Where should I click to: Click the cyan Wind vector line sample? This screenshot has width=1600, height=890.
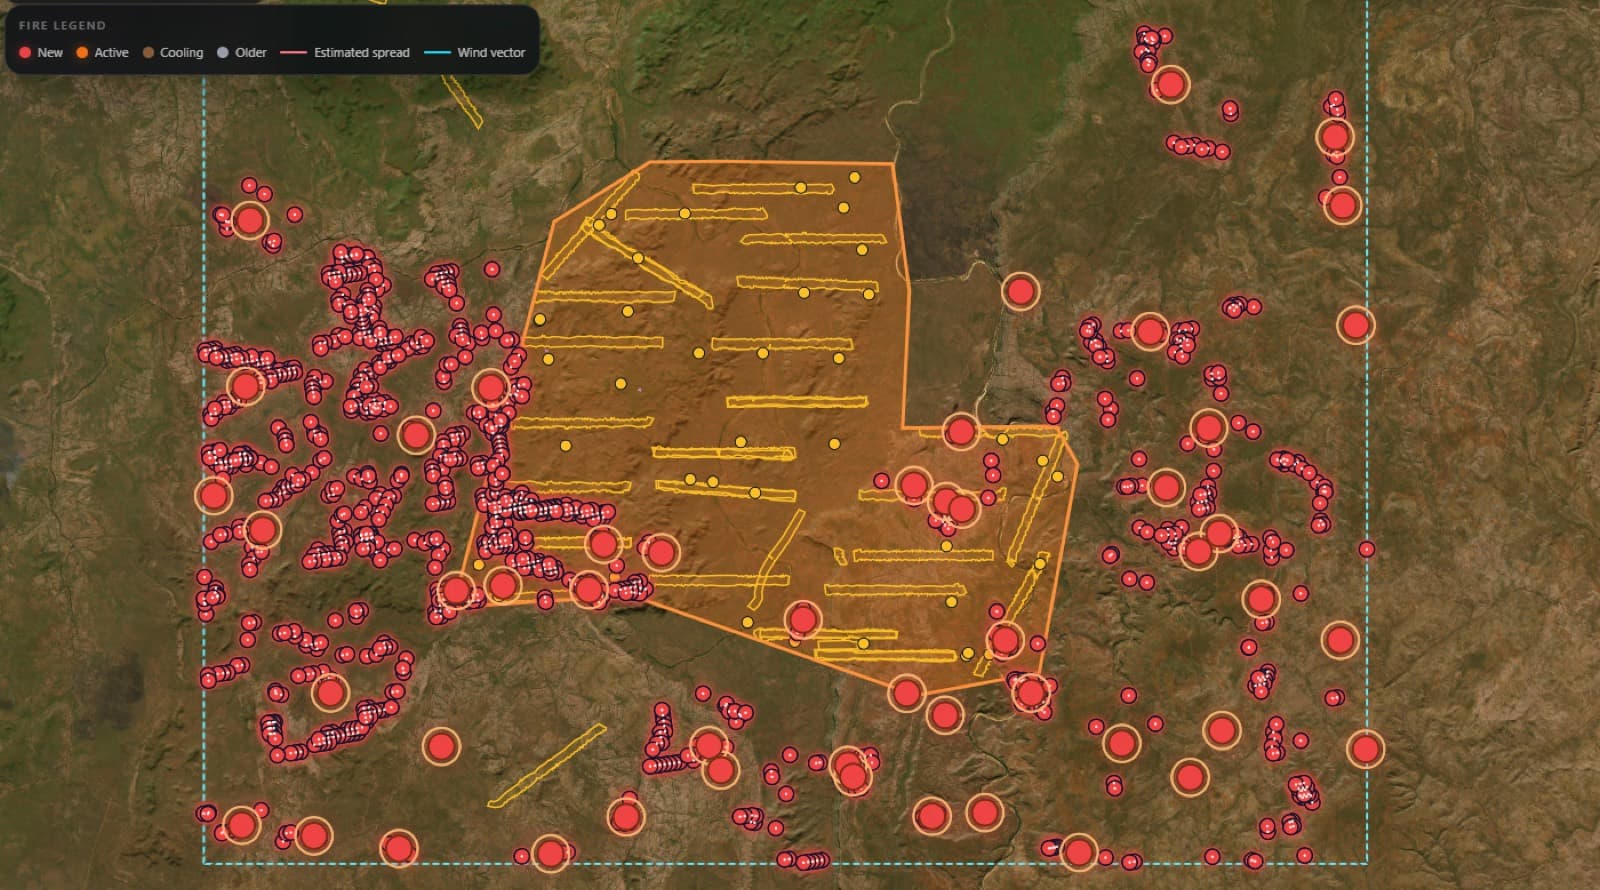(x=437, y=52)
